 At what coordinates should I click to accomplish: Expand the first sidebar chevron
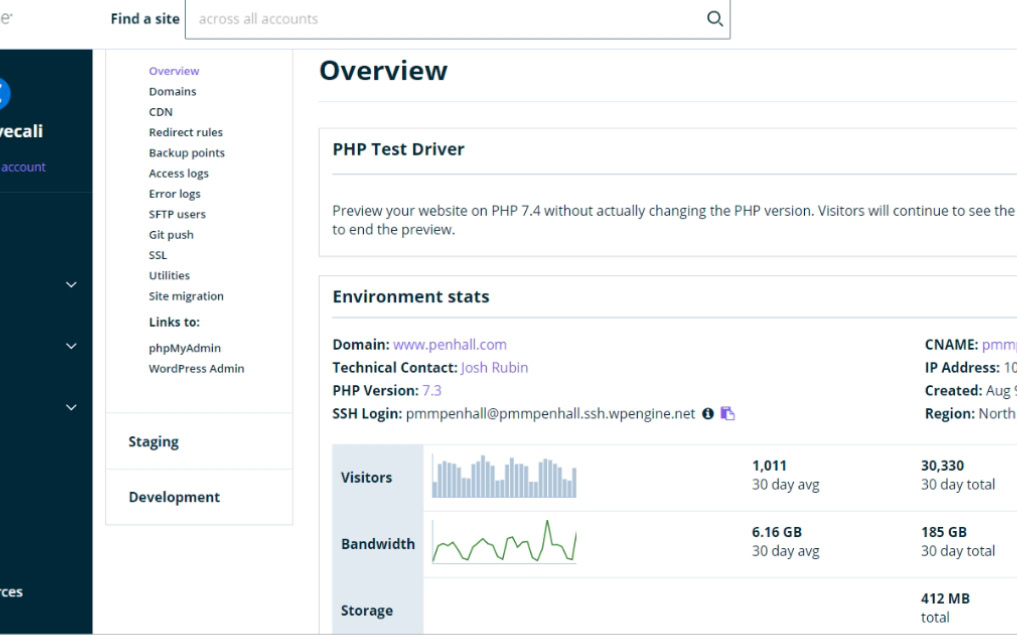[71, 285]
